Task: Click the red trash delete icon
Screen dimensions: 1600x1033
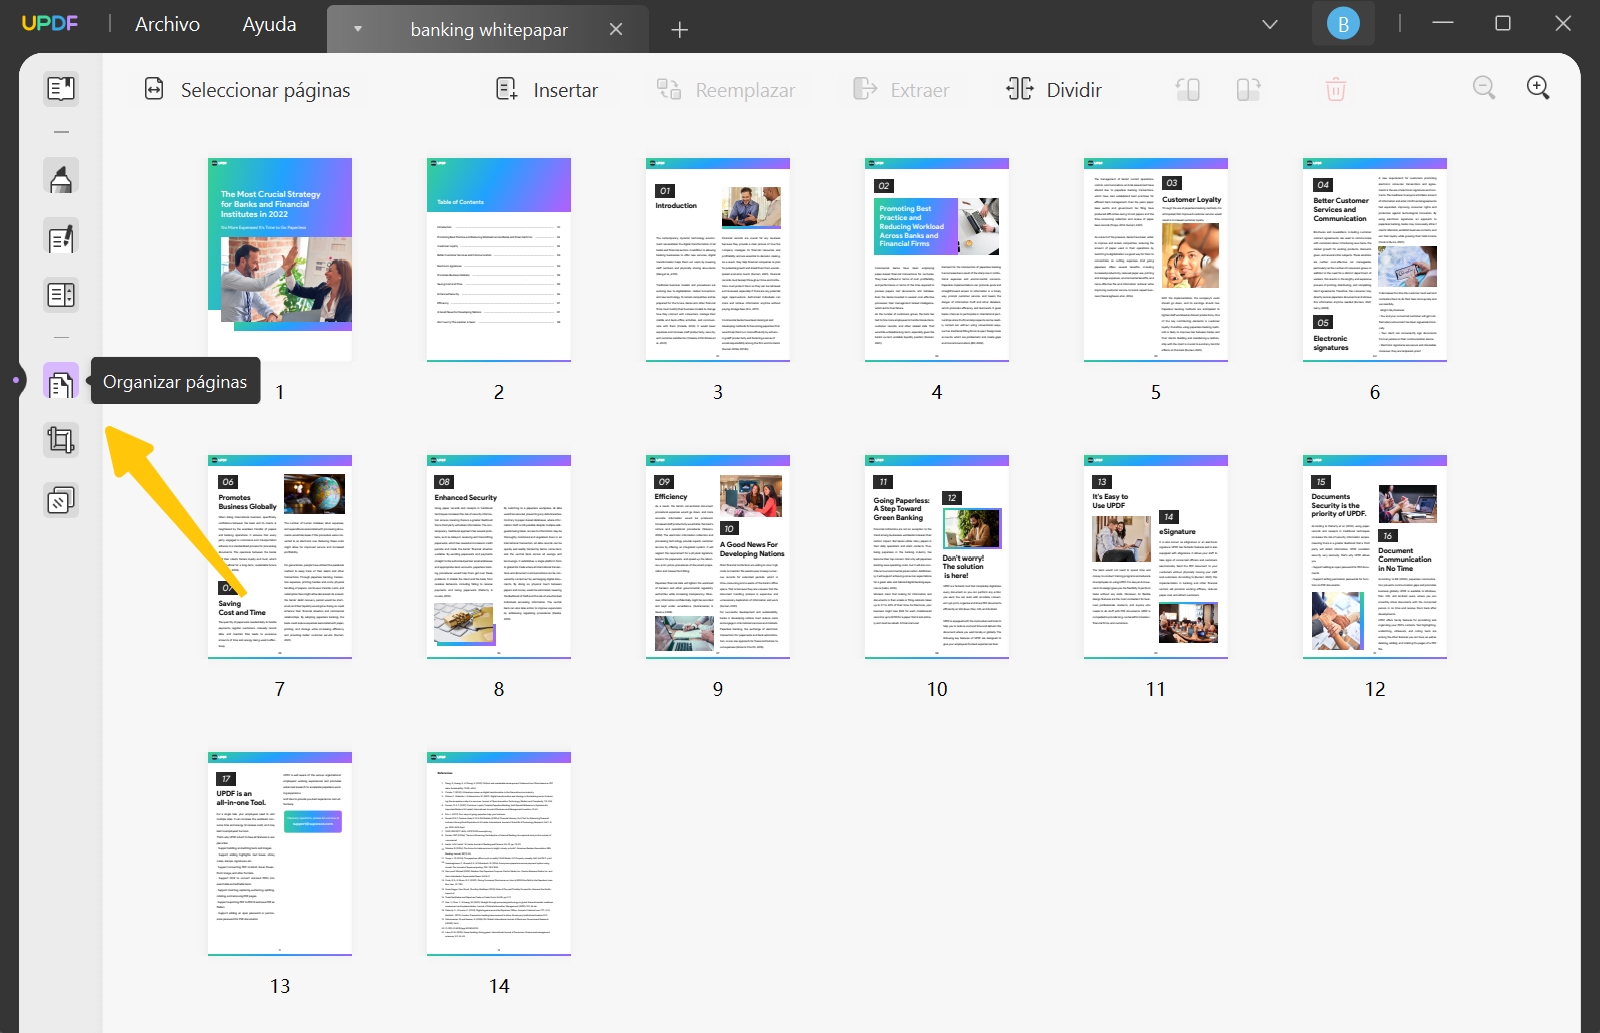Action: [1335, 89]
